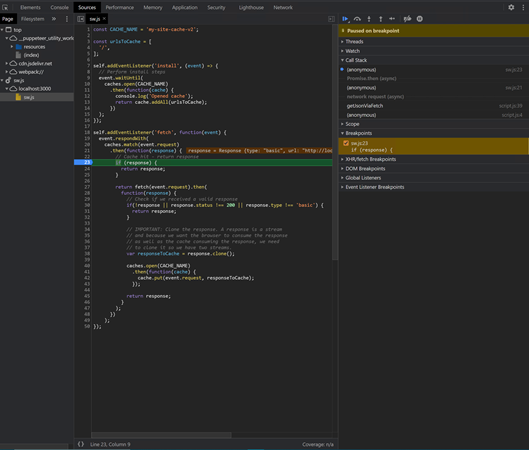Toggle the navigator sidebar visibility

pos(80,19)
